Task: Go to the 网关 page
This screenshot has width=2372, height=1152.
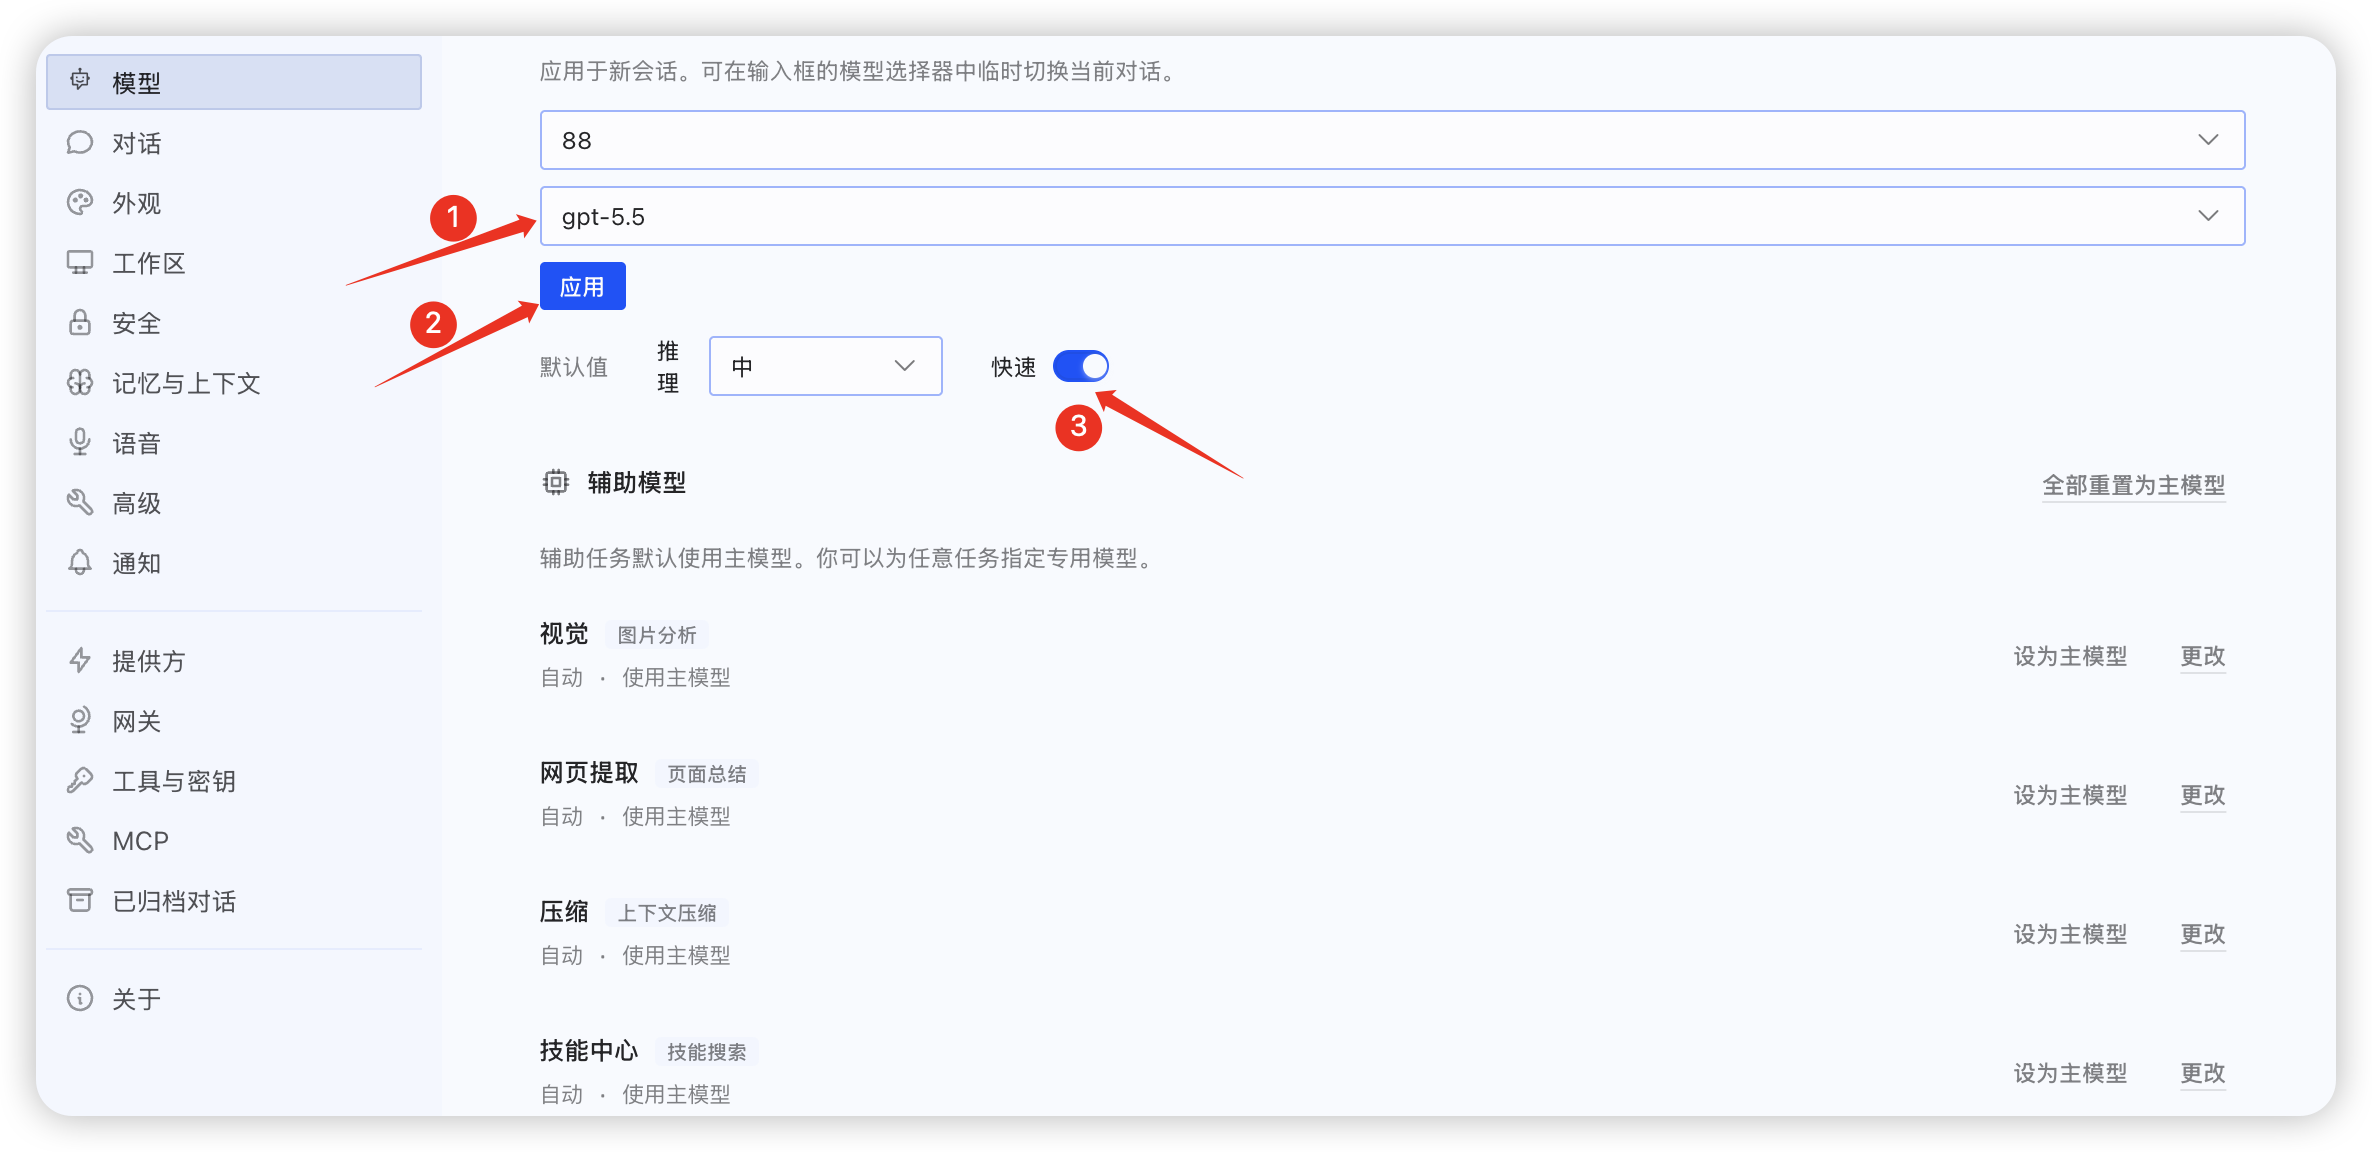Action: coord(234,720)
